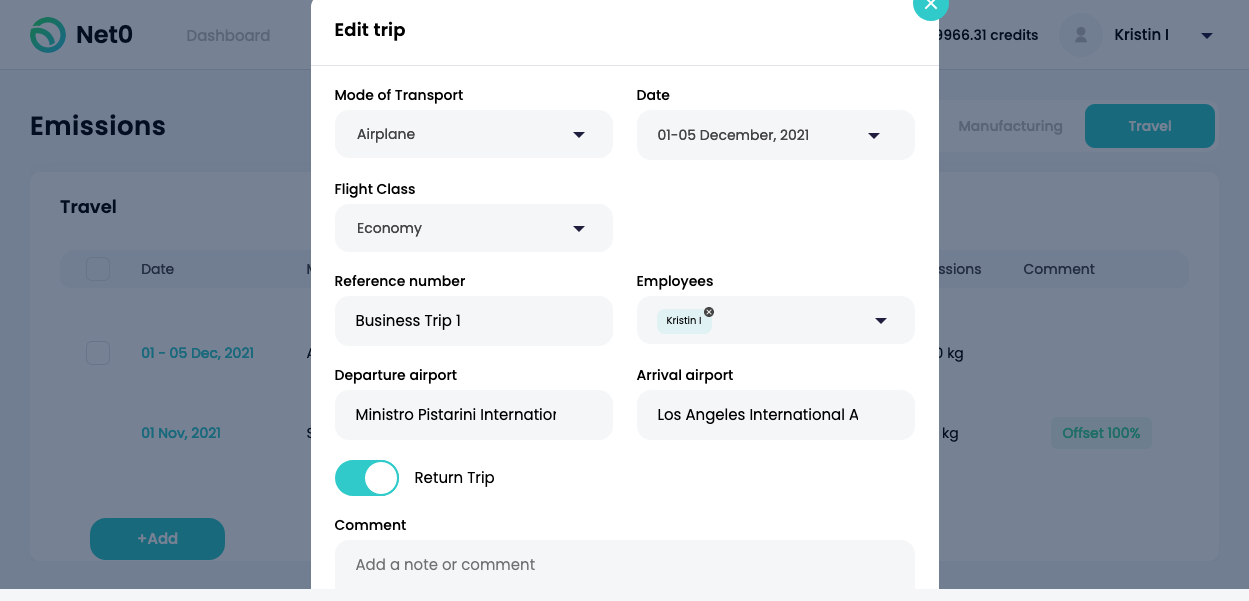
Task: Check the 01 - 05 Dec trip row
Action: (98, 353)
